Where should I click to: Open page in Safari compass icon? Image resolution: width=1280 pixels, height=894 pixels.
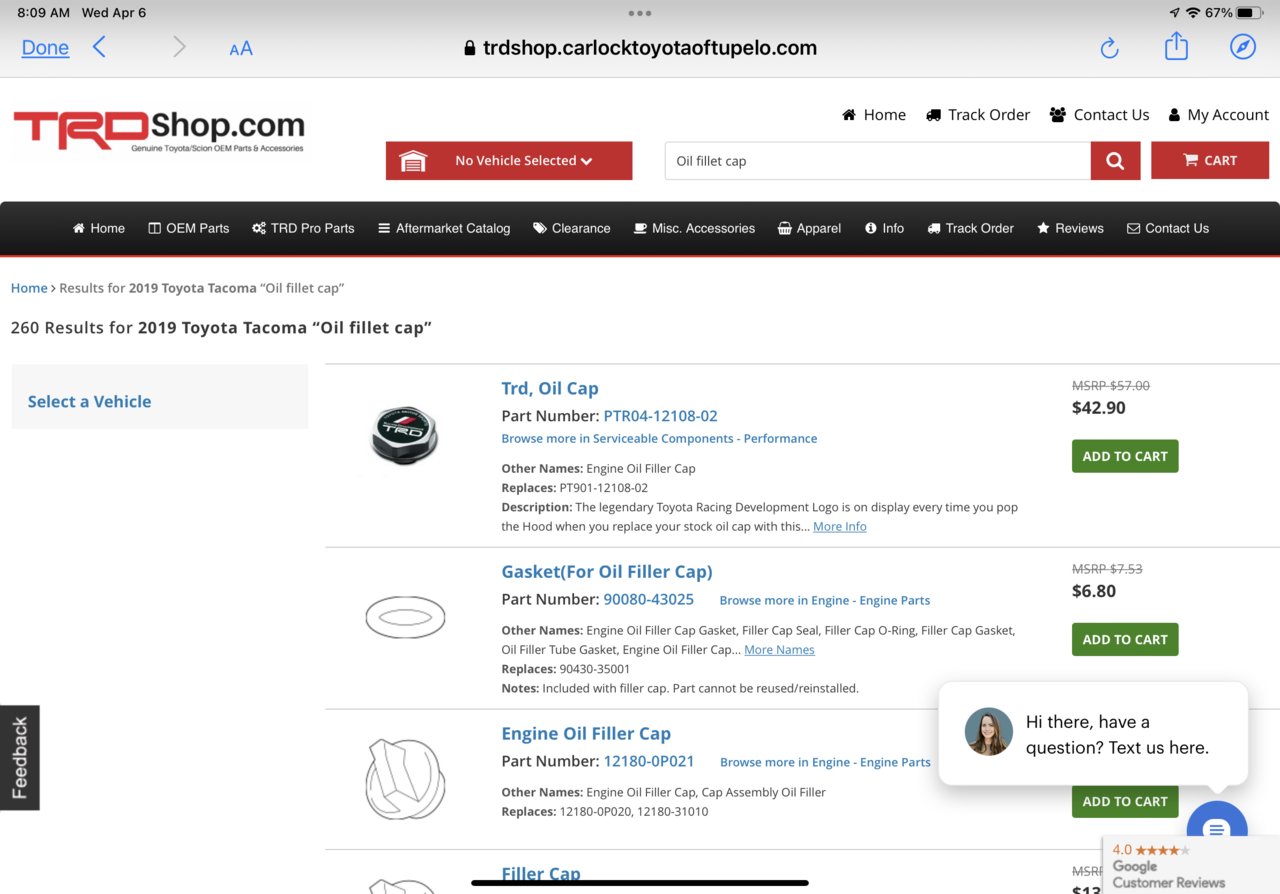[x=1243, y=47]
